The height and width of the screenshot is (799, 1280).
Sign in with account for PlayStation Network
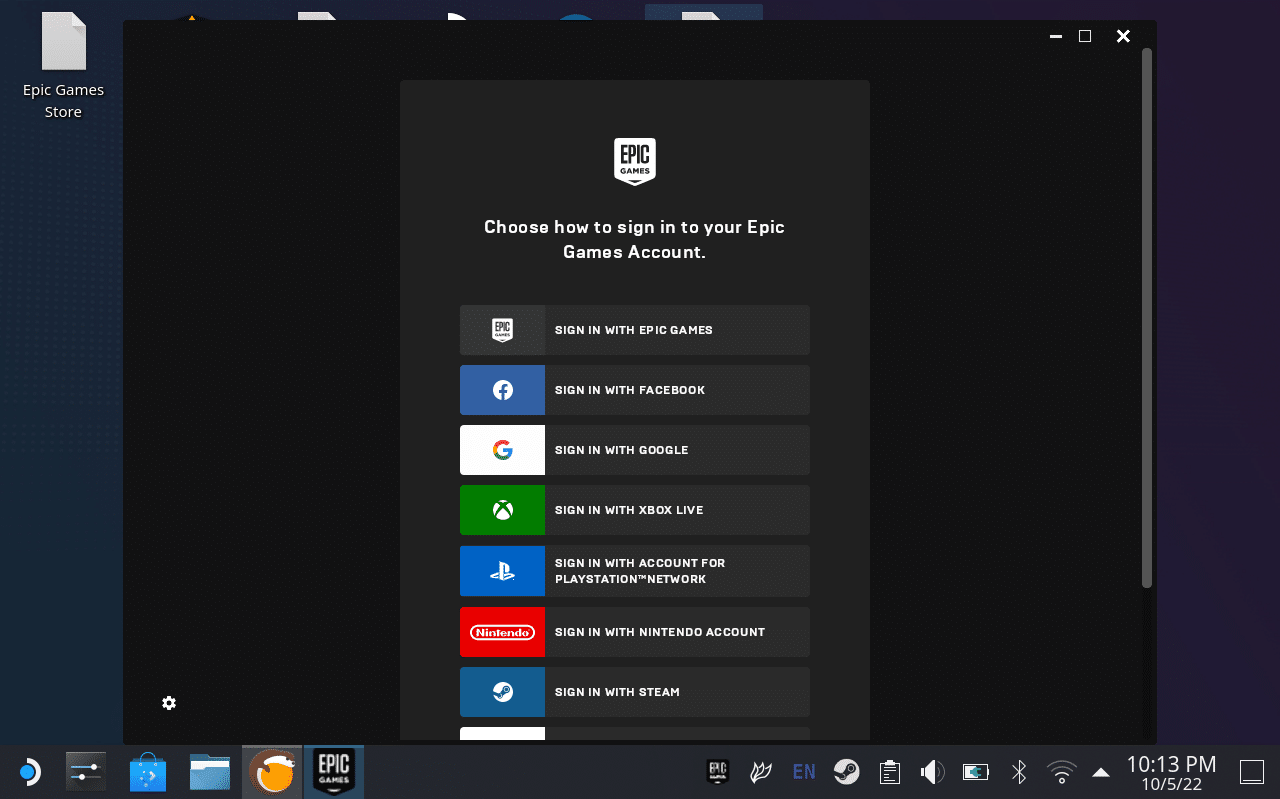coord(634,571)
